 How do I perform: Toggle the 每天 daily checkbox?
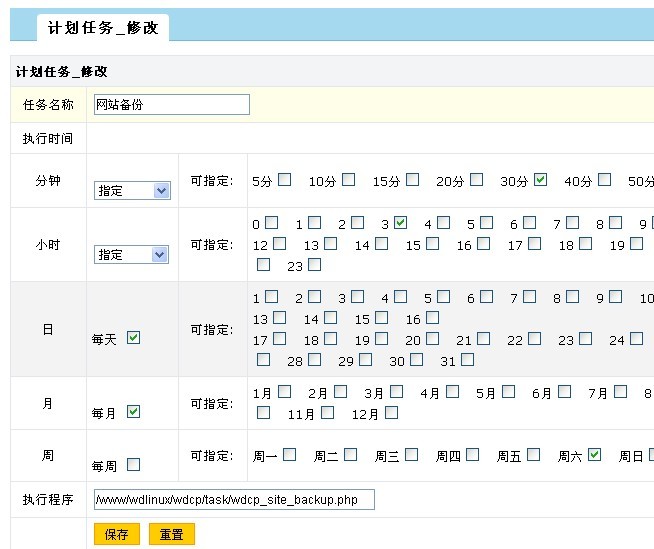(x=133, y=338)
